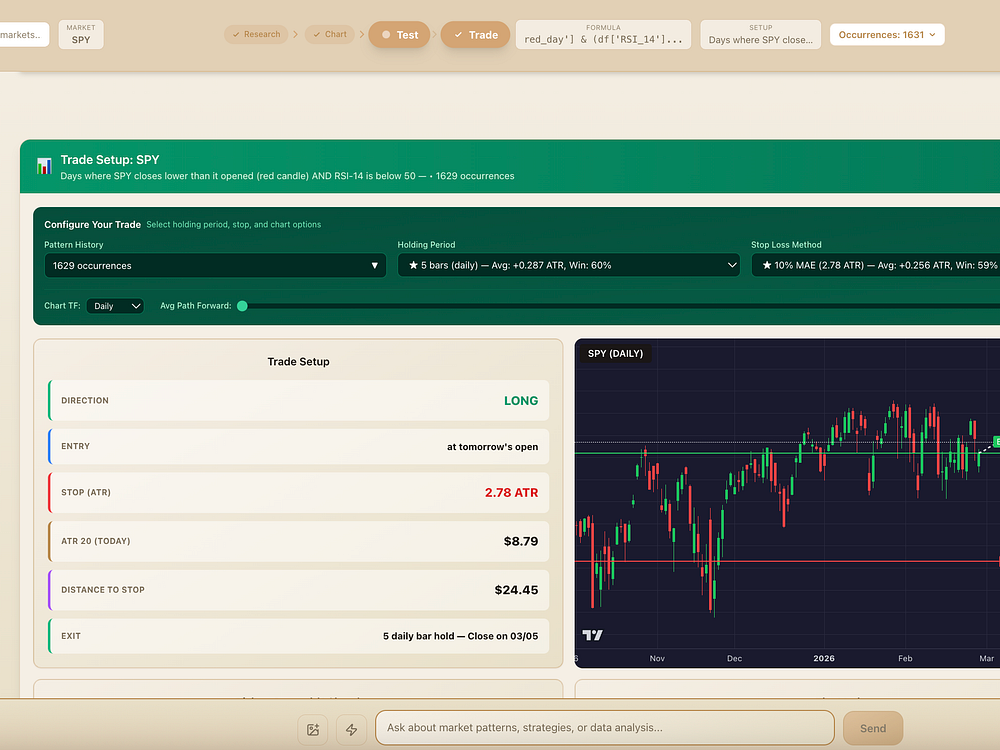Image resolution: width=1000 pixels, height=750 pixels.
Task: Click the lightning bolt quick actions icon
Action: point(351,729)
